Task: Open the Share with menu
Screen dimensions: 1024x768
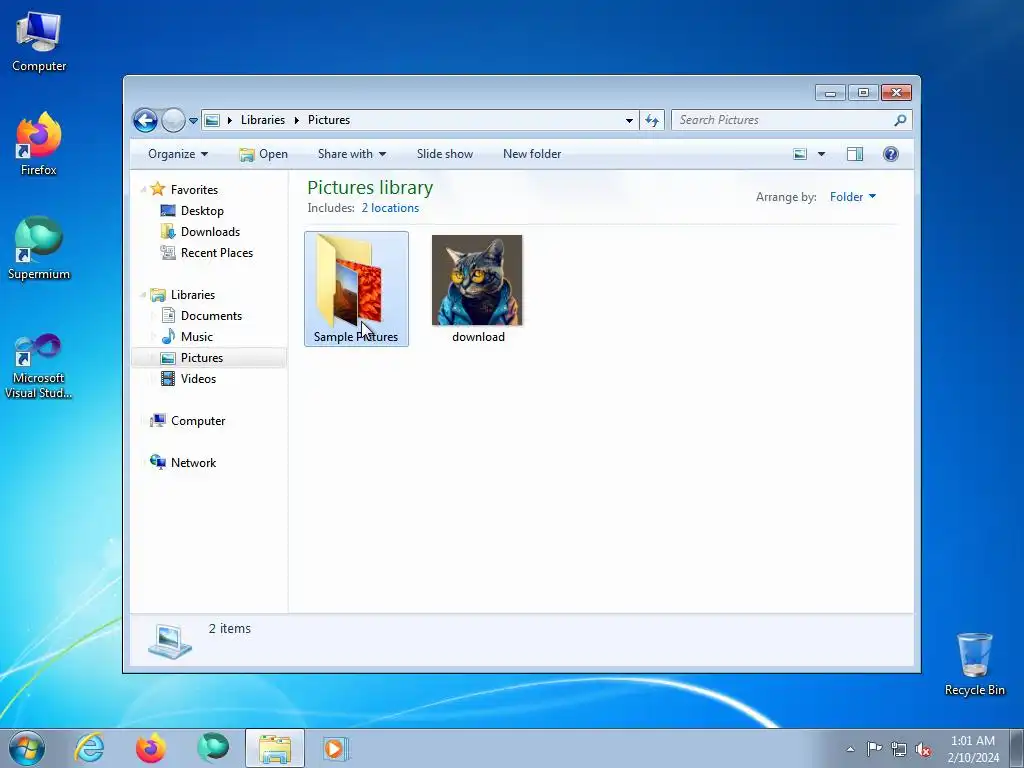Action: [x=351, y=154]
